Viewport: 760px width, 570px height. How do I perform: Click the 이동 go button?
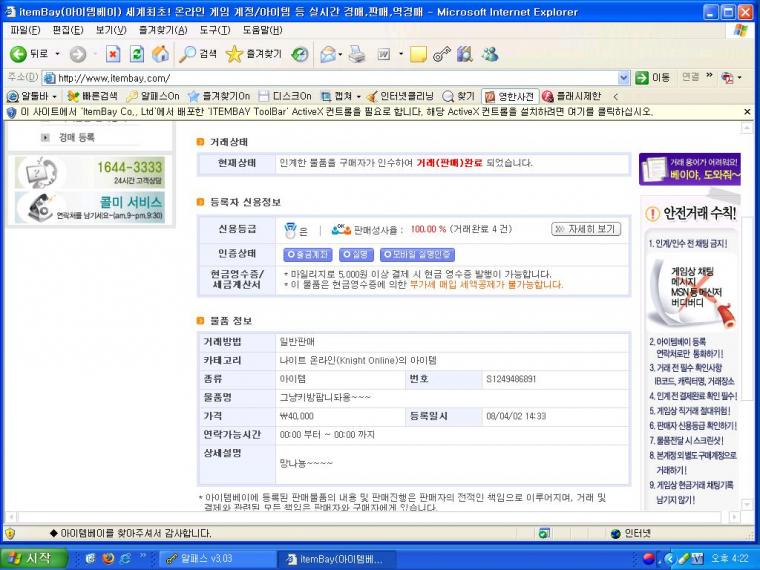(653, 78)
